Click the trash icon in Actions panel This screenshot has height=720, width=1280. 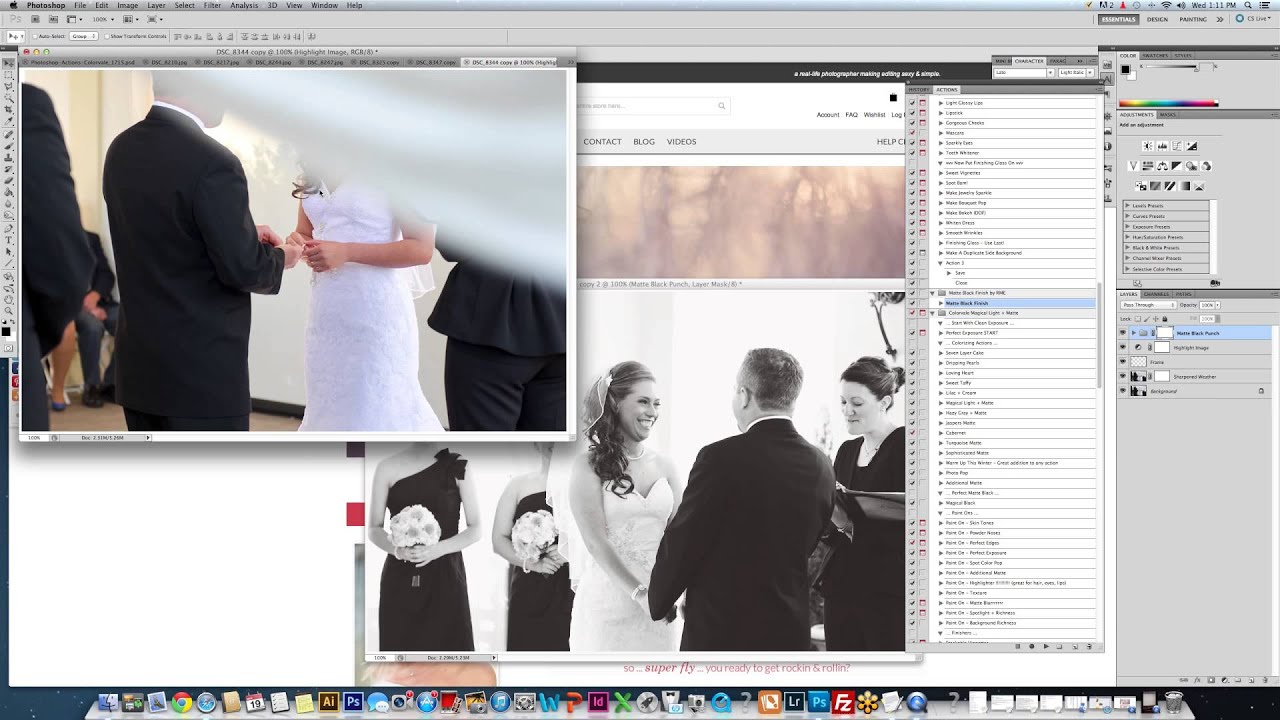click(x=1089, y=646)
